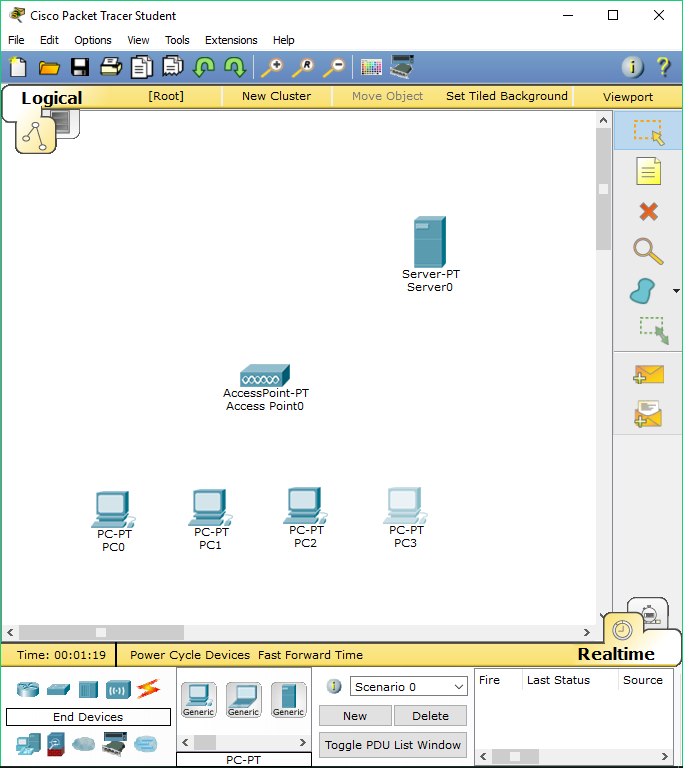
Task: Choose the Delete tool red X
Action: [x=648, y=212]
